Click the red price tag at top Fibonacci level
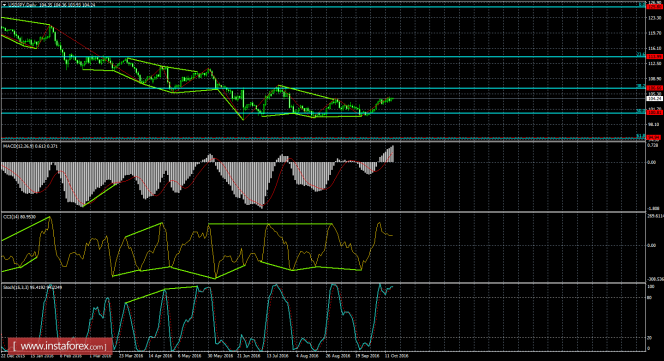The width and height of the screenshot is (664, 361). (655, 6)
